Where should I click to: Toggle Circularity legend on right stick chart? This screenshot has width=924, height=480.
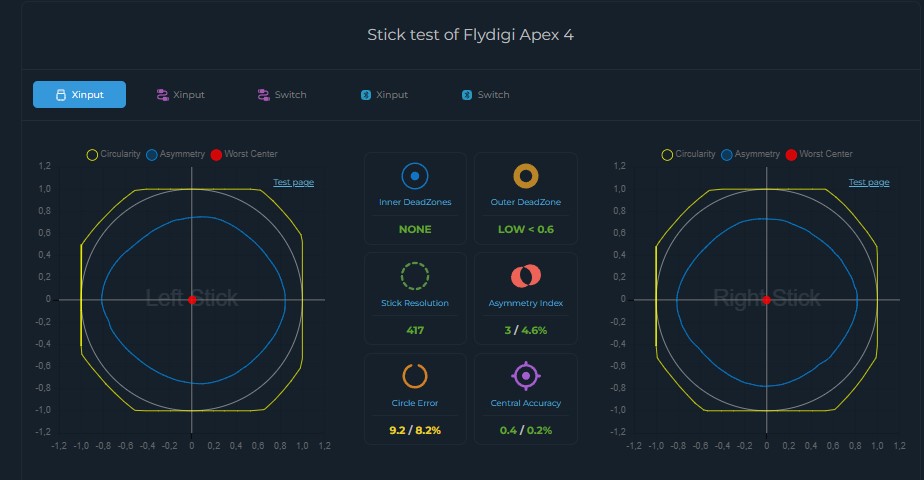(688, 154)
